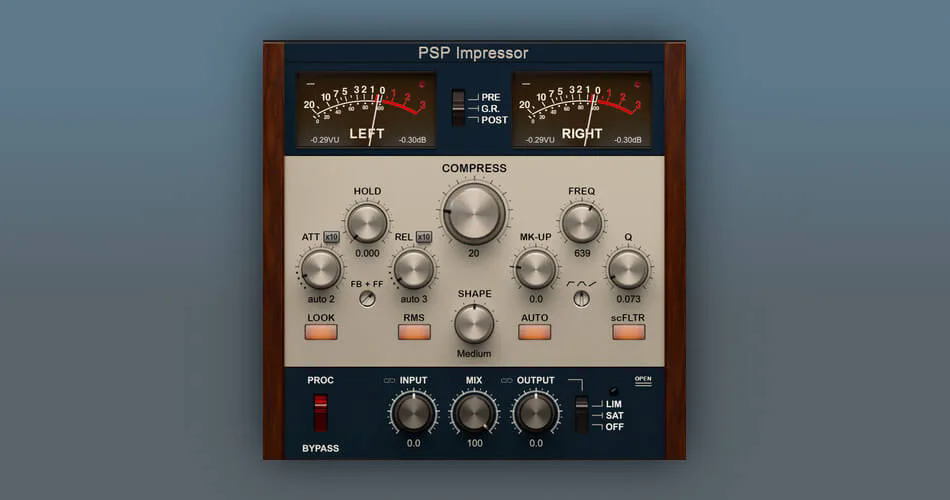Click the link icon beside OUTPUT
This screenshot has height=500, width=950.
click(x=507, y=381)
